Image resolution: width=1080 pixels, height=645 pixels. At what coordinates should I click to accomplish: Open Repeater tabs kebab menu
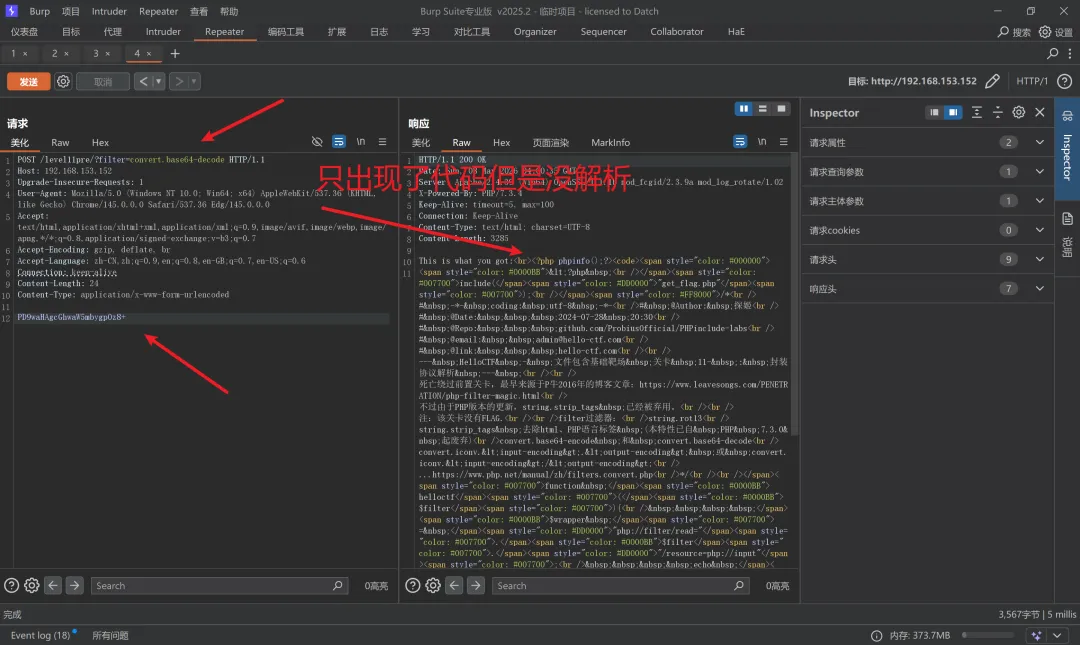(1070, 53)
